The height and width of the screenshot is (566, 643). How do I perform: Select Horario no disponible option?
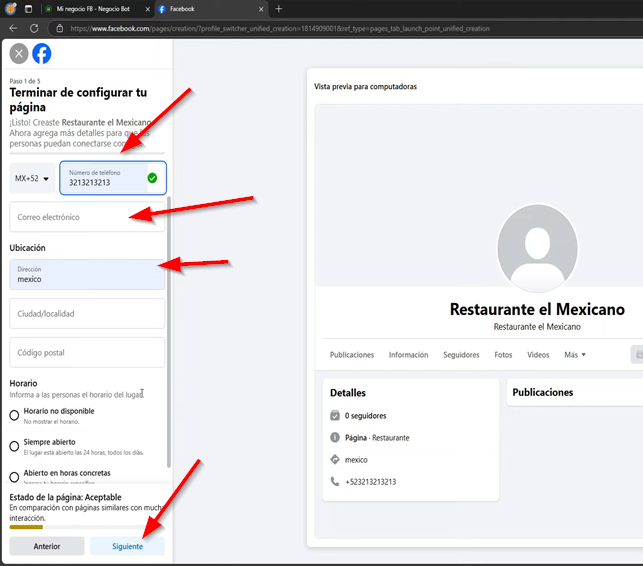tap(14, 415)
